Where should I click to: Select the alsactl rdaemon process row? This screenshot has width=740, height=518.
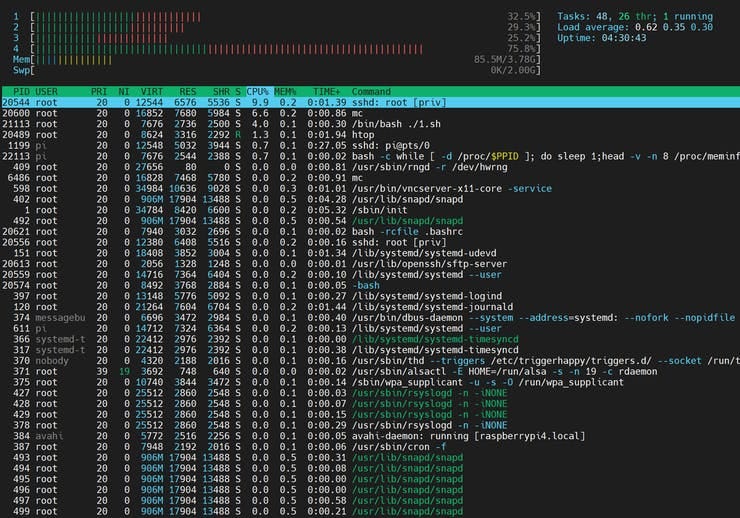pyautogui.click(x=370, y=372)
